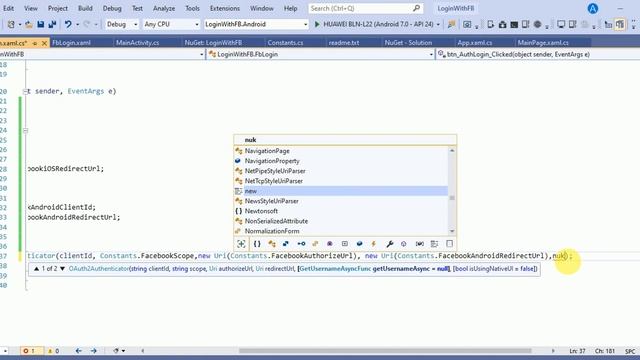Toggle the properties filter wrench icon
Image resolution: width=640 pixels, height=360 pixels.
pyautogui.click(x=389, y=244)
